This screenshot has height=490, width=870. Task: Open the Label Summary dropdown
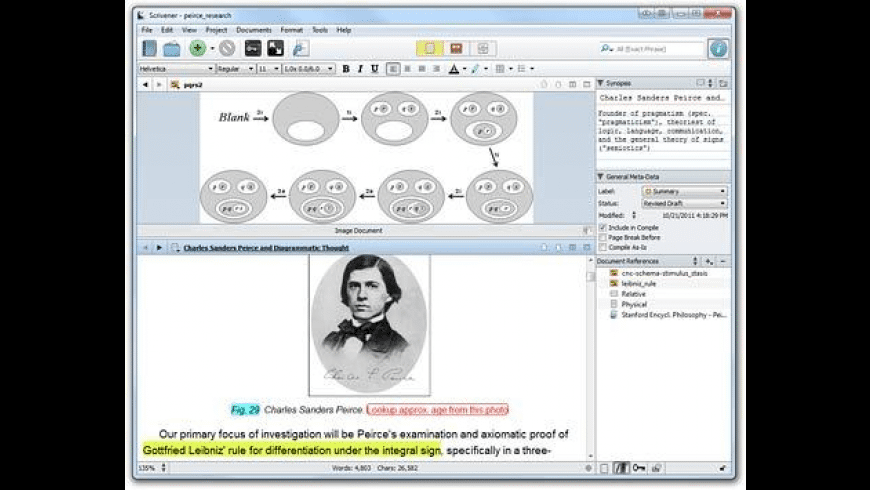(x=685, y=191)
